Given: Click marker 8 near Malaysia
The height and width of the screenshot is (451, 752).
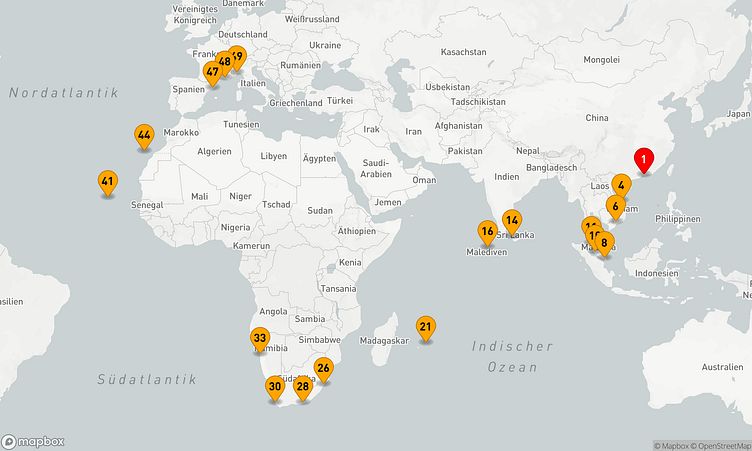Looking at the screenshot, I should pyautogui.click(x=604, y=242).
